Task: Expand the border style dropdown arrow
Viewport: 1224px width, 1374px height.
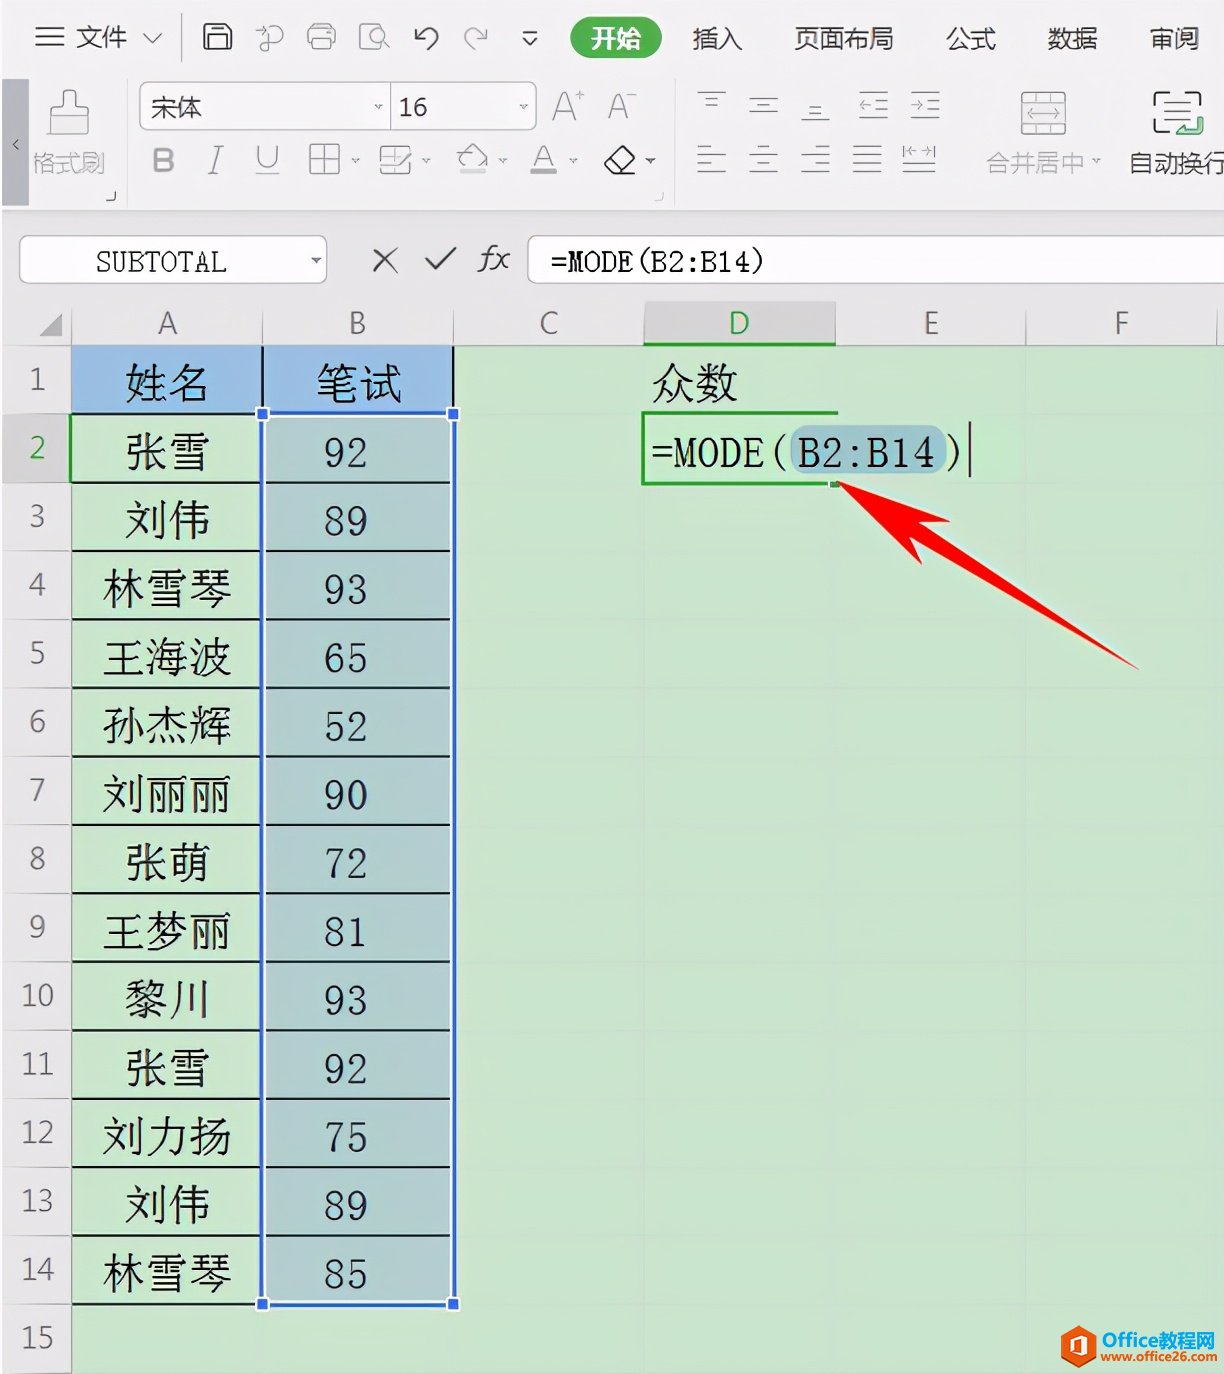Action: [355, 160]
